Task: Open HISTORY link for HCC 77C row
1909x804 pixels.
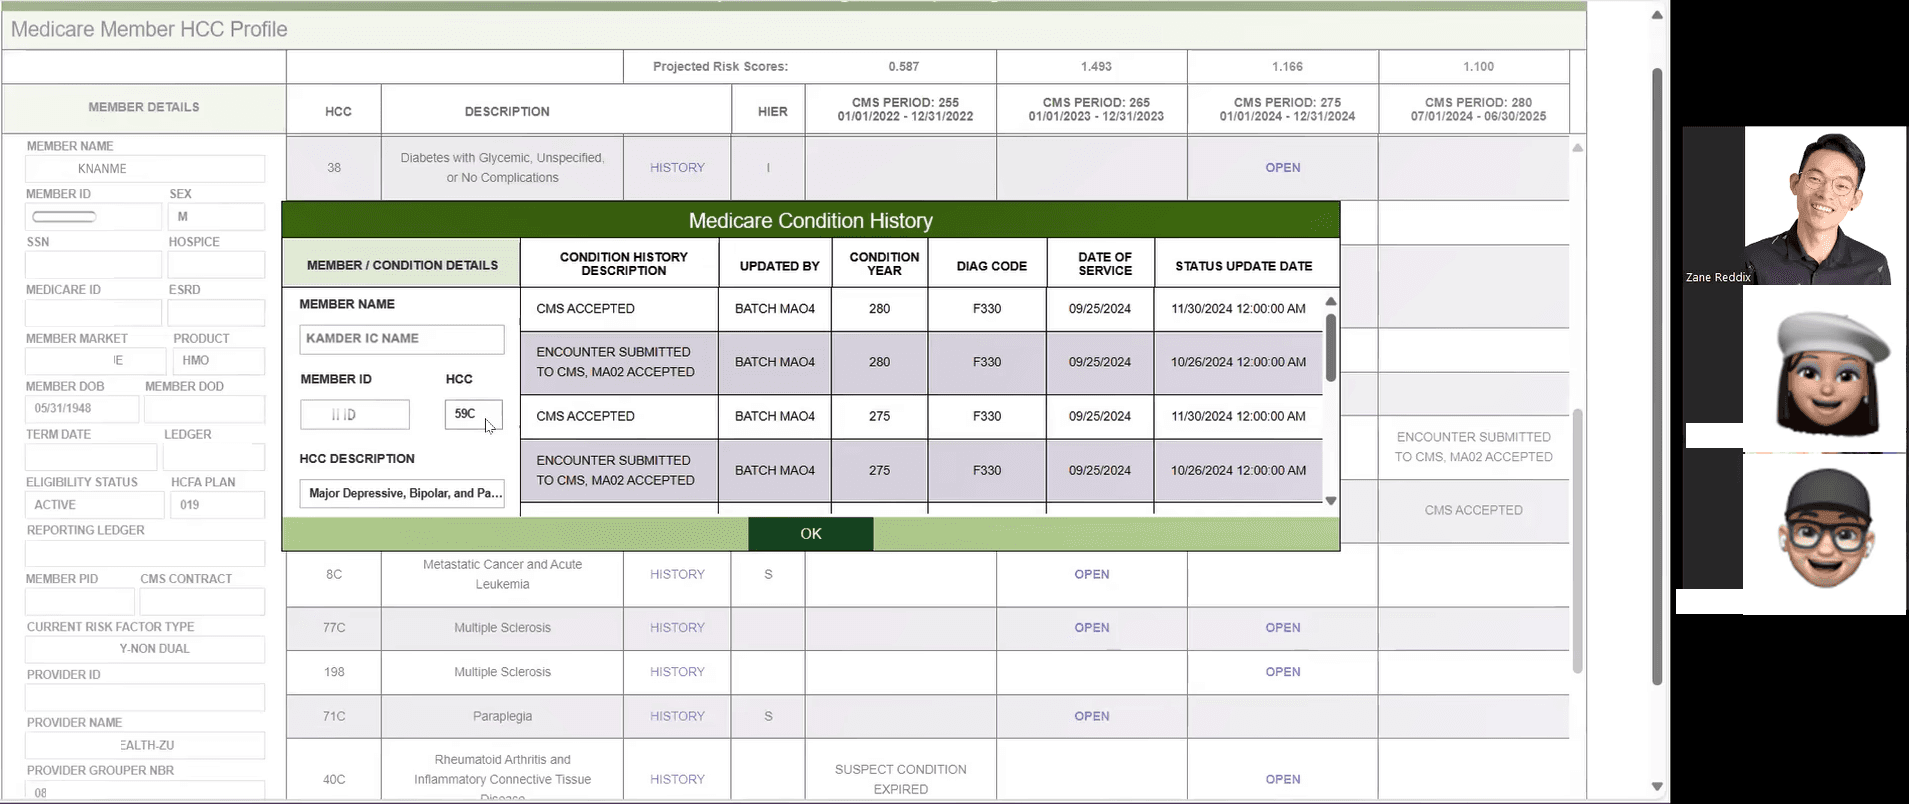Action: coord(677,628)
